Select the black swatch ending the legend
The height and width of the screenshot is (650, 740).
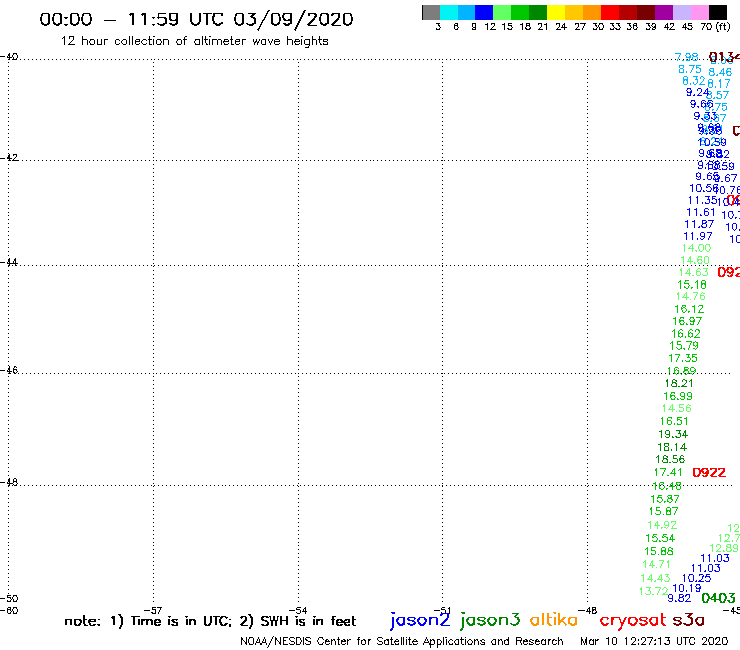point(717,12)
